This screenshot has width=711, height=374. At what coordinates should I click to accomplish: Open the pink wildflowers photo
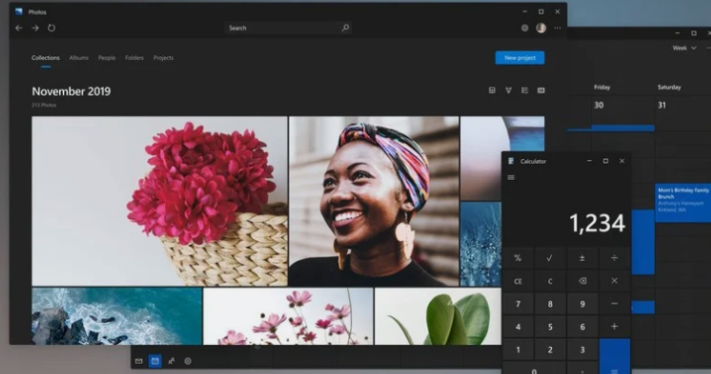pos(288,316)
